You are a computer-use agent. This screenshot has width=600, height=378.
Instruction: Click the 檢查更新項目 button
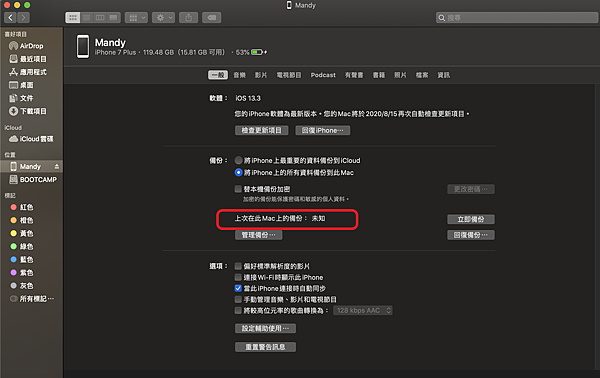261,130
